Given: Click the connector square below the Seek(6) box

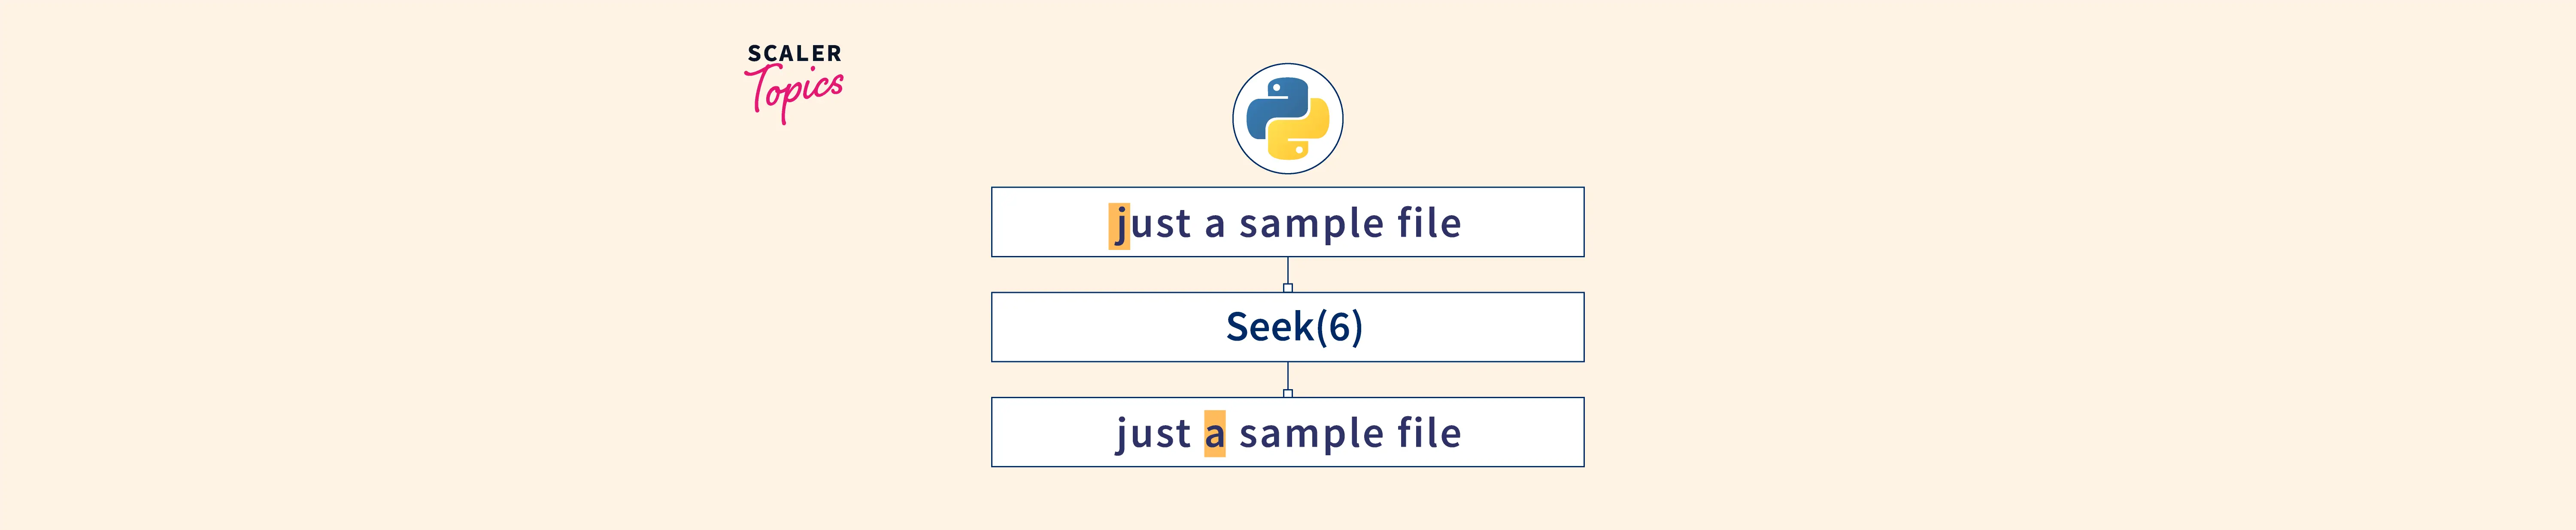Looking at the screenshot, I should pos(1288,393).
